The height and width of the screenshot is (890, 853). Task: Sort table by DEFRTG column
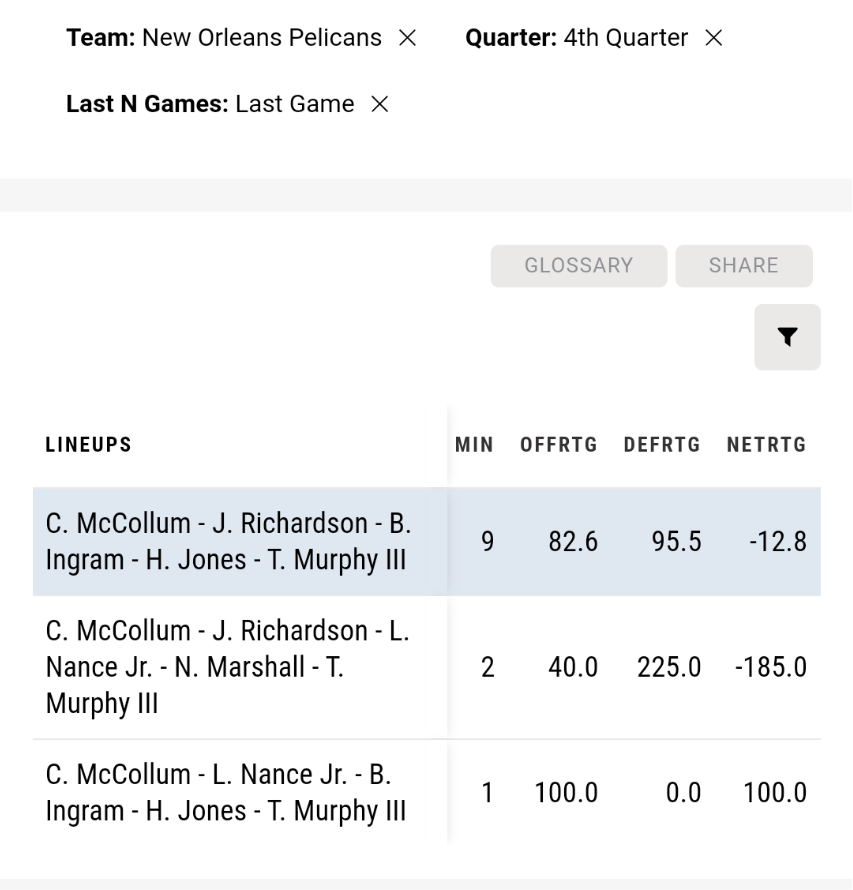click(x=662, y=444)
